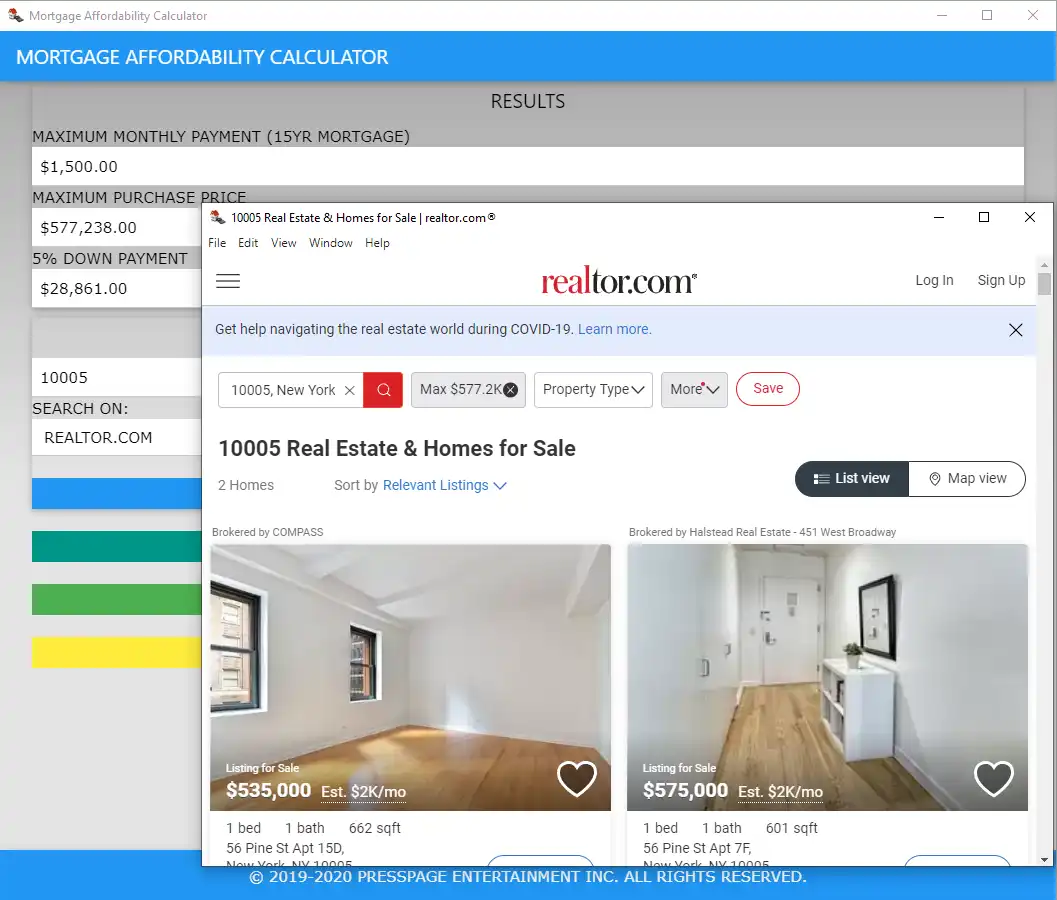
Task: Click the 10005 zip code field in calculator
Action: (x=117, y=378)
